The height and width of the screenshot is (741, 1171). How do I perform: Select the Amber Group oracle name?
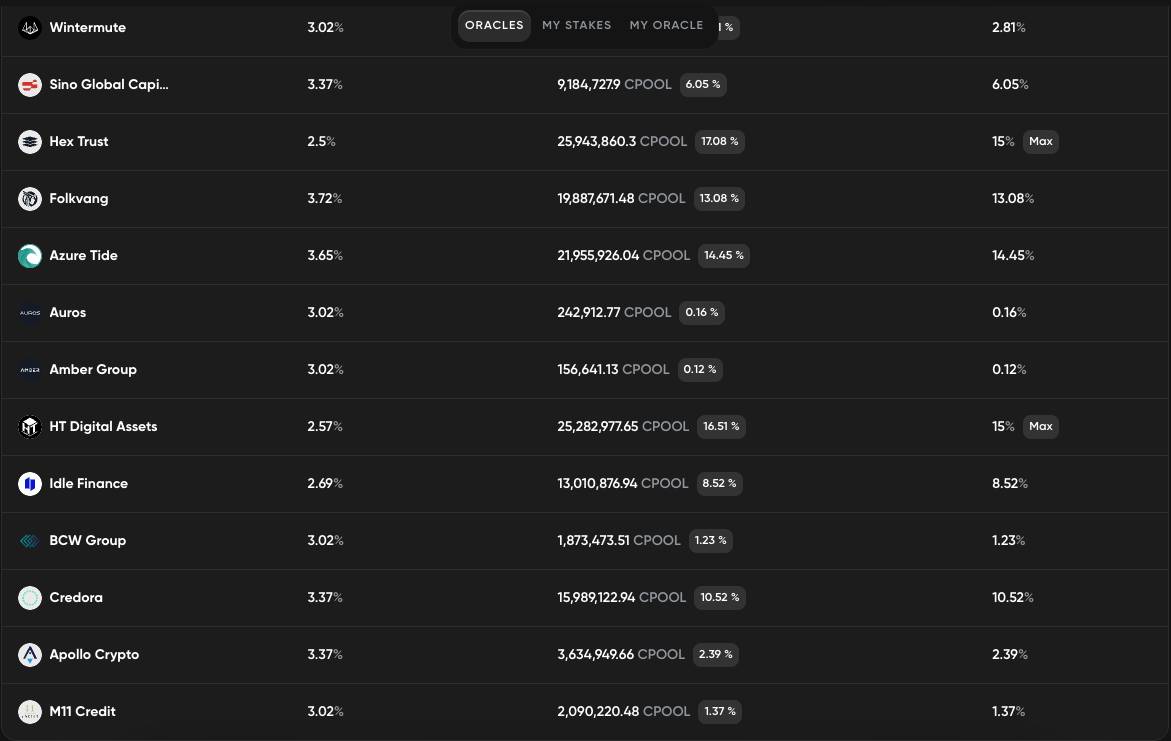click(x=93, y=369)
